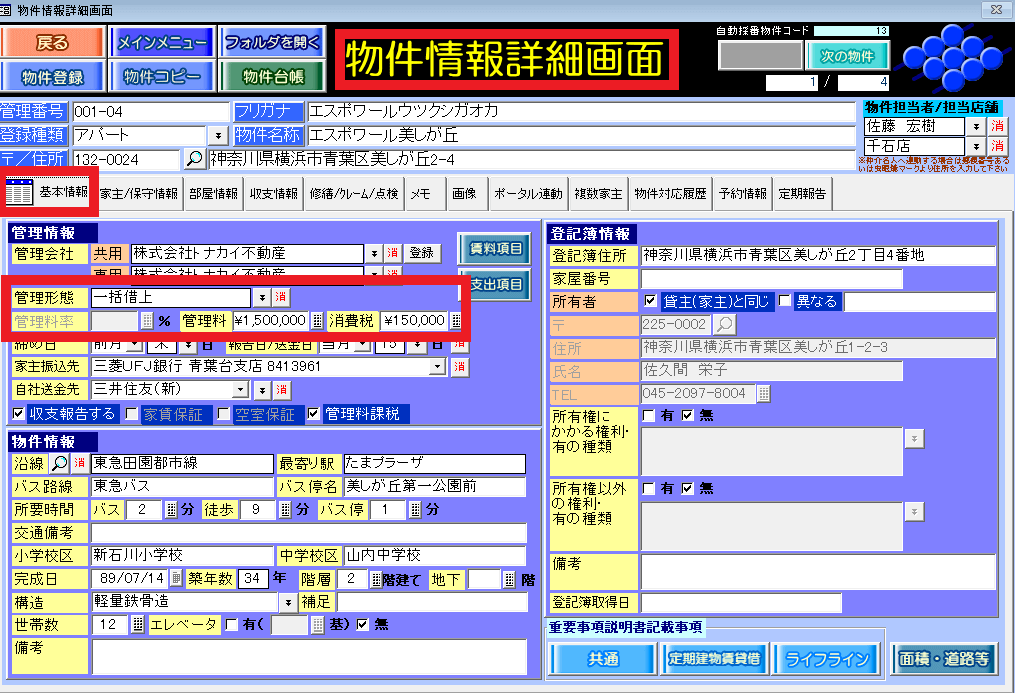
Task: Switch to the 家主/保守情報 tab
Action: click(x=140, y=194)
